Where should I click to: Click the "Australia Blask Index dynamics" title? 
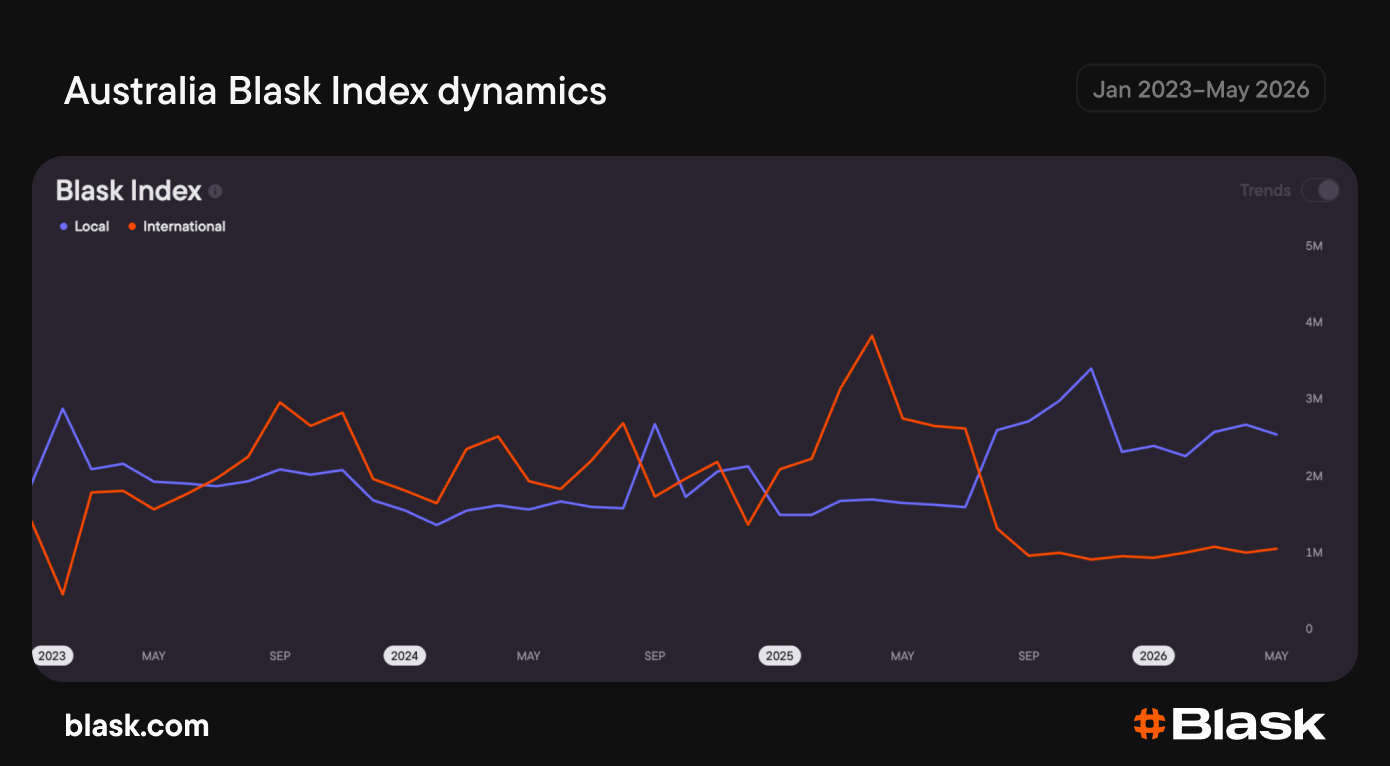335,91
